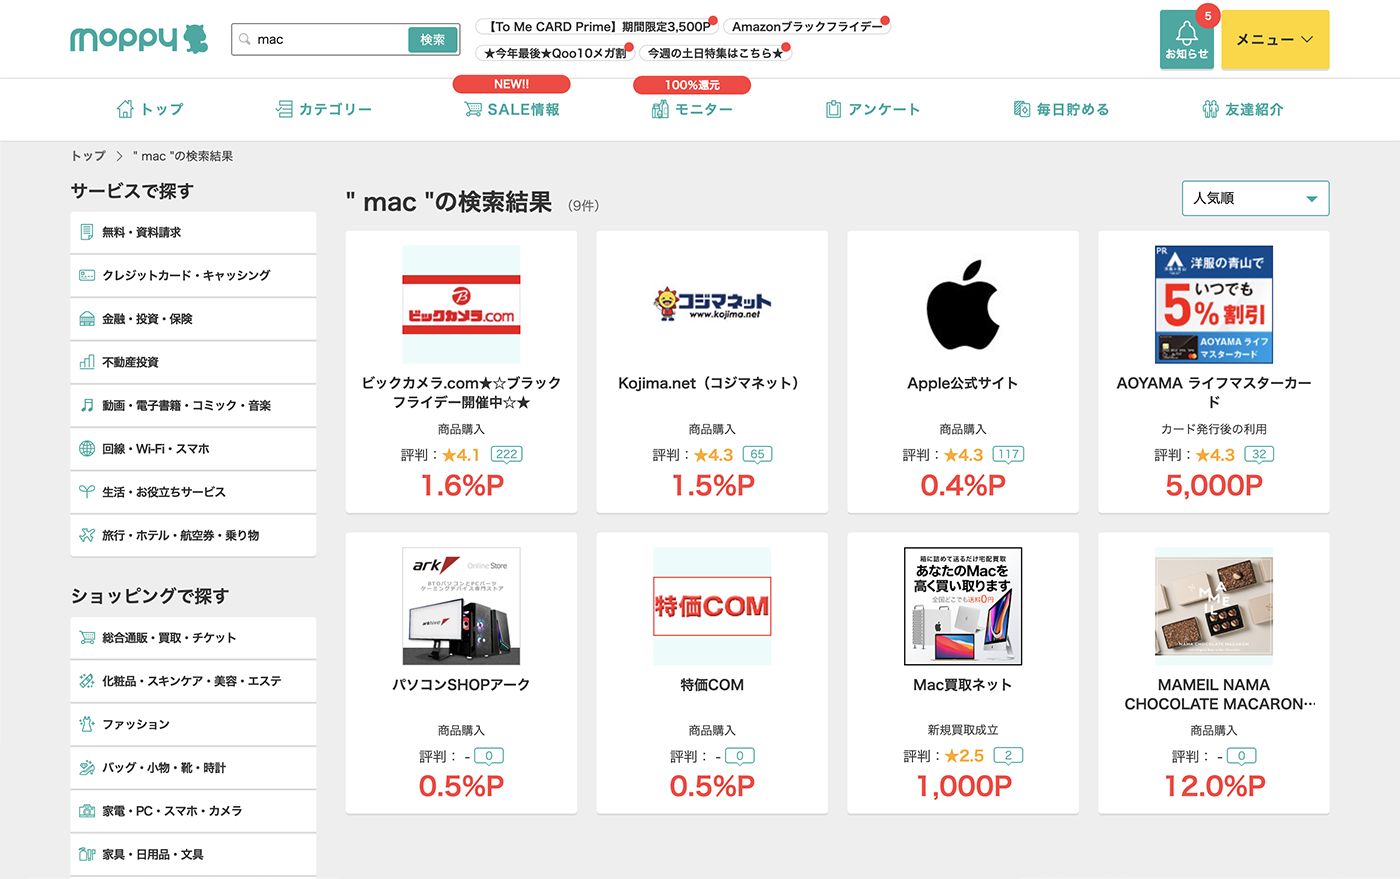This screenshot has height=879, width=1400.
Task: Open the Apple logo thumbnail
Action: tap(963, 304)
